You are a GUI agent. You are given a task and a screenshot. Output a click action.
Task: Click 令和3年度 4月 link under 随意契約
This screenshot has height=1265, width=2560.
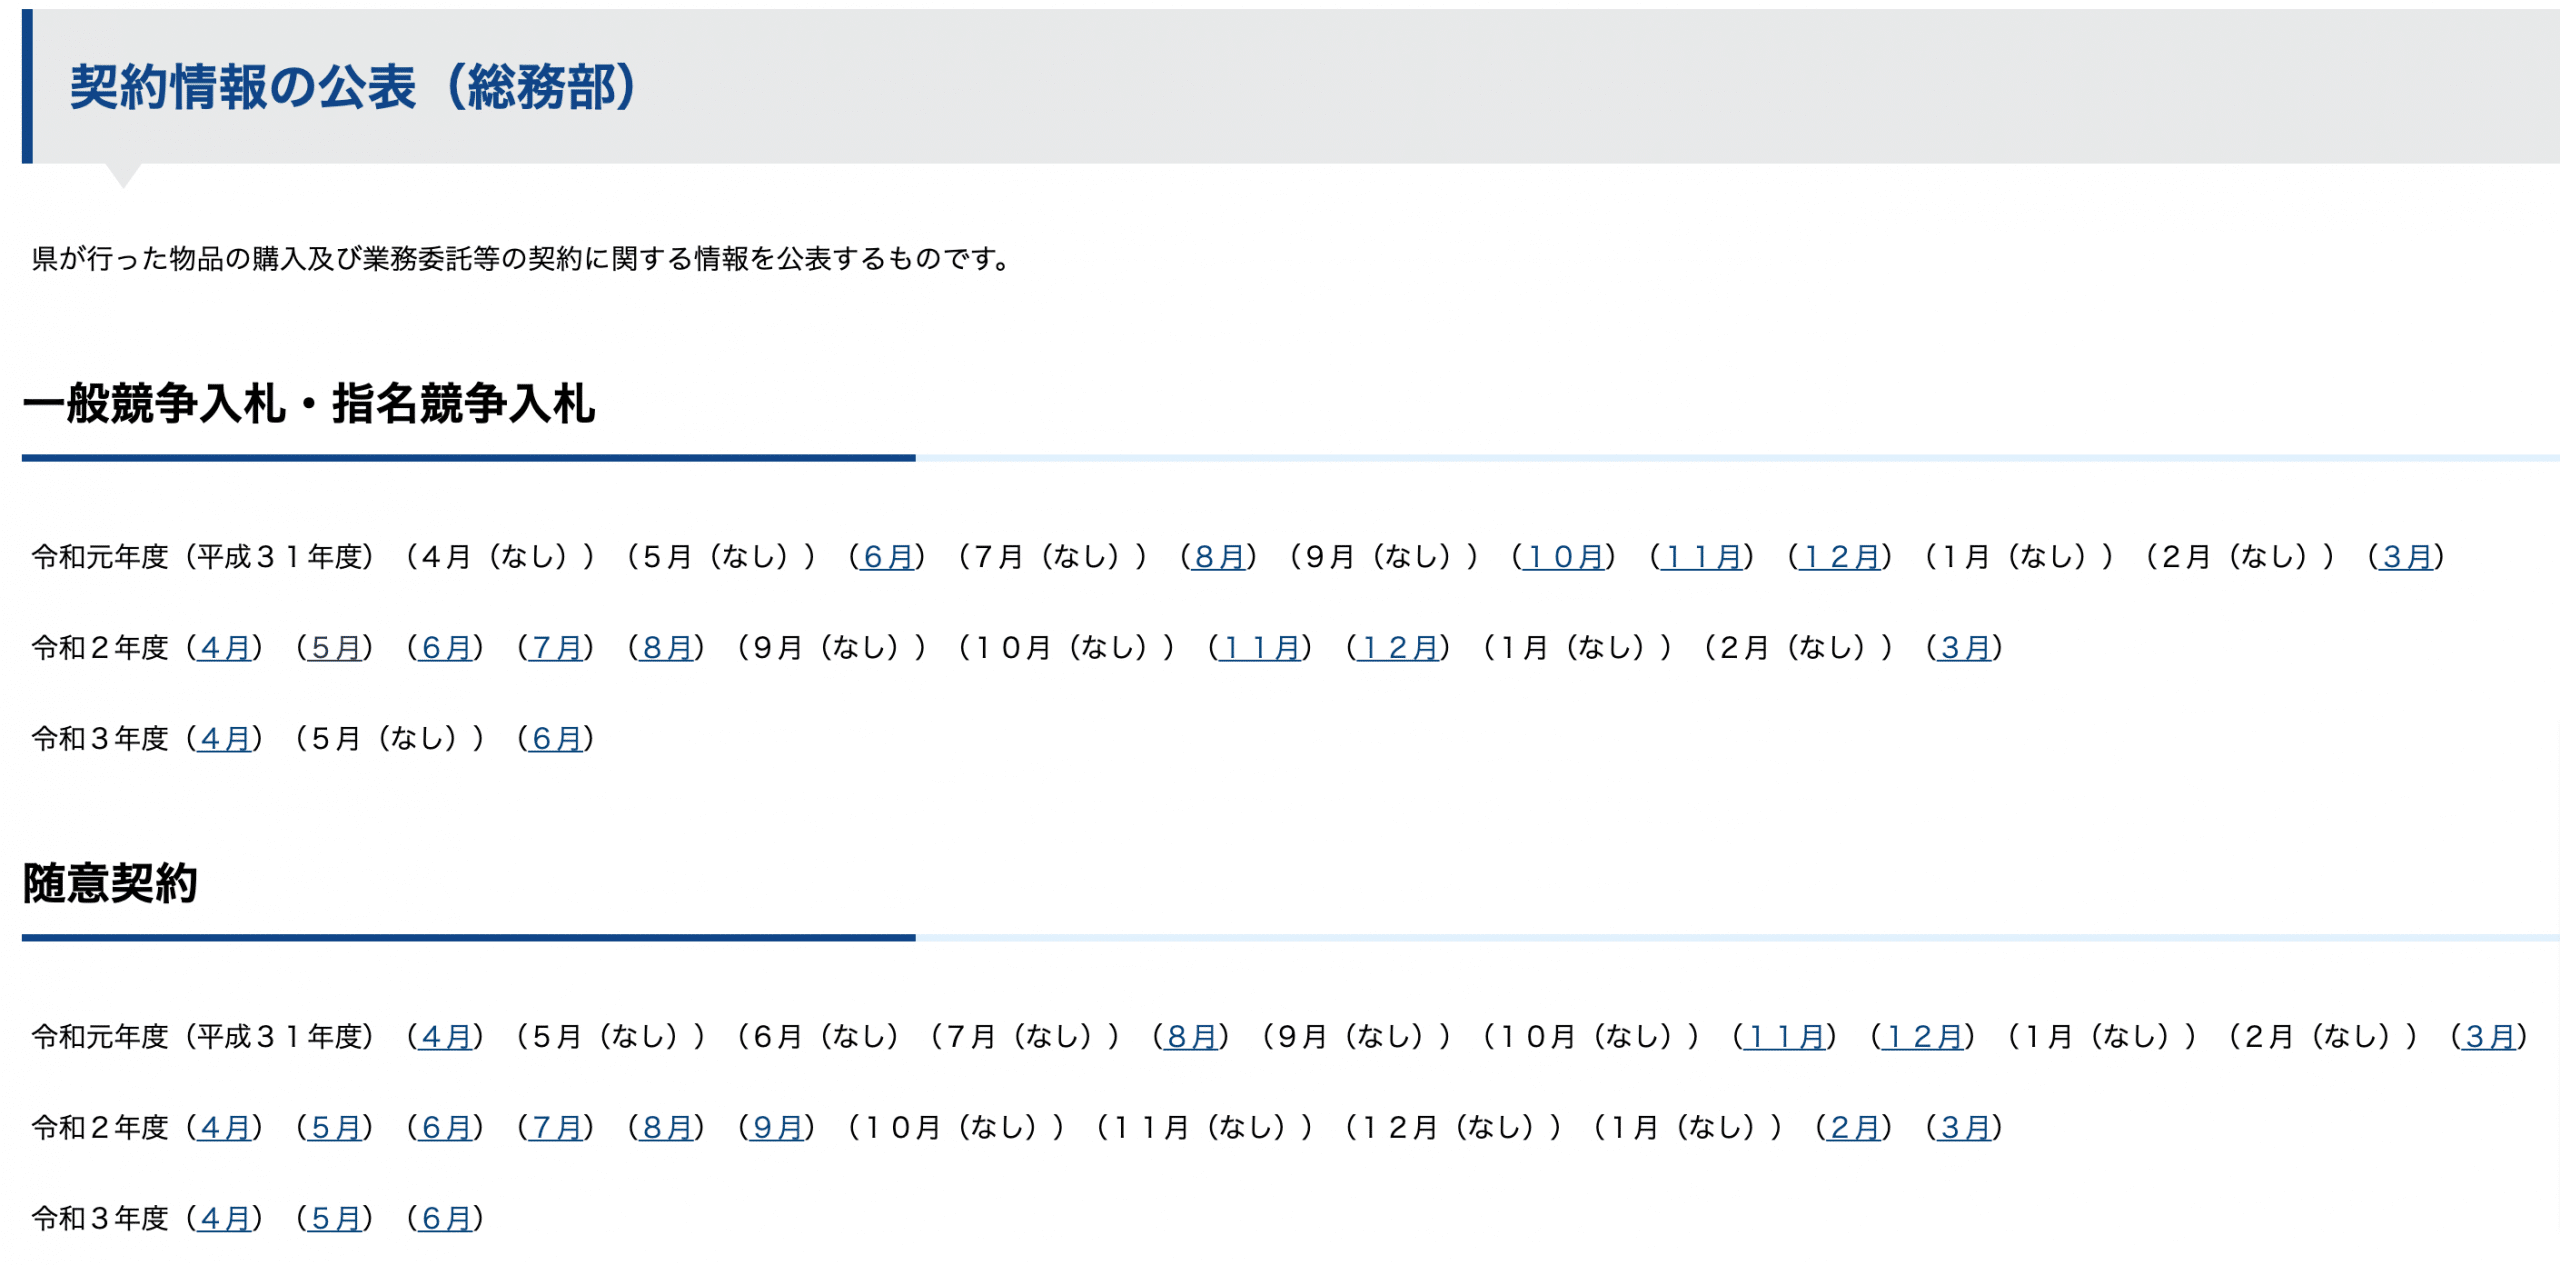click(225, 1219)
